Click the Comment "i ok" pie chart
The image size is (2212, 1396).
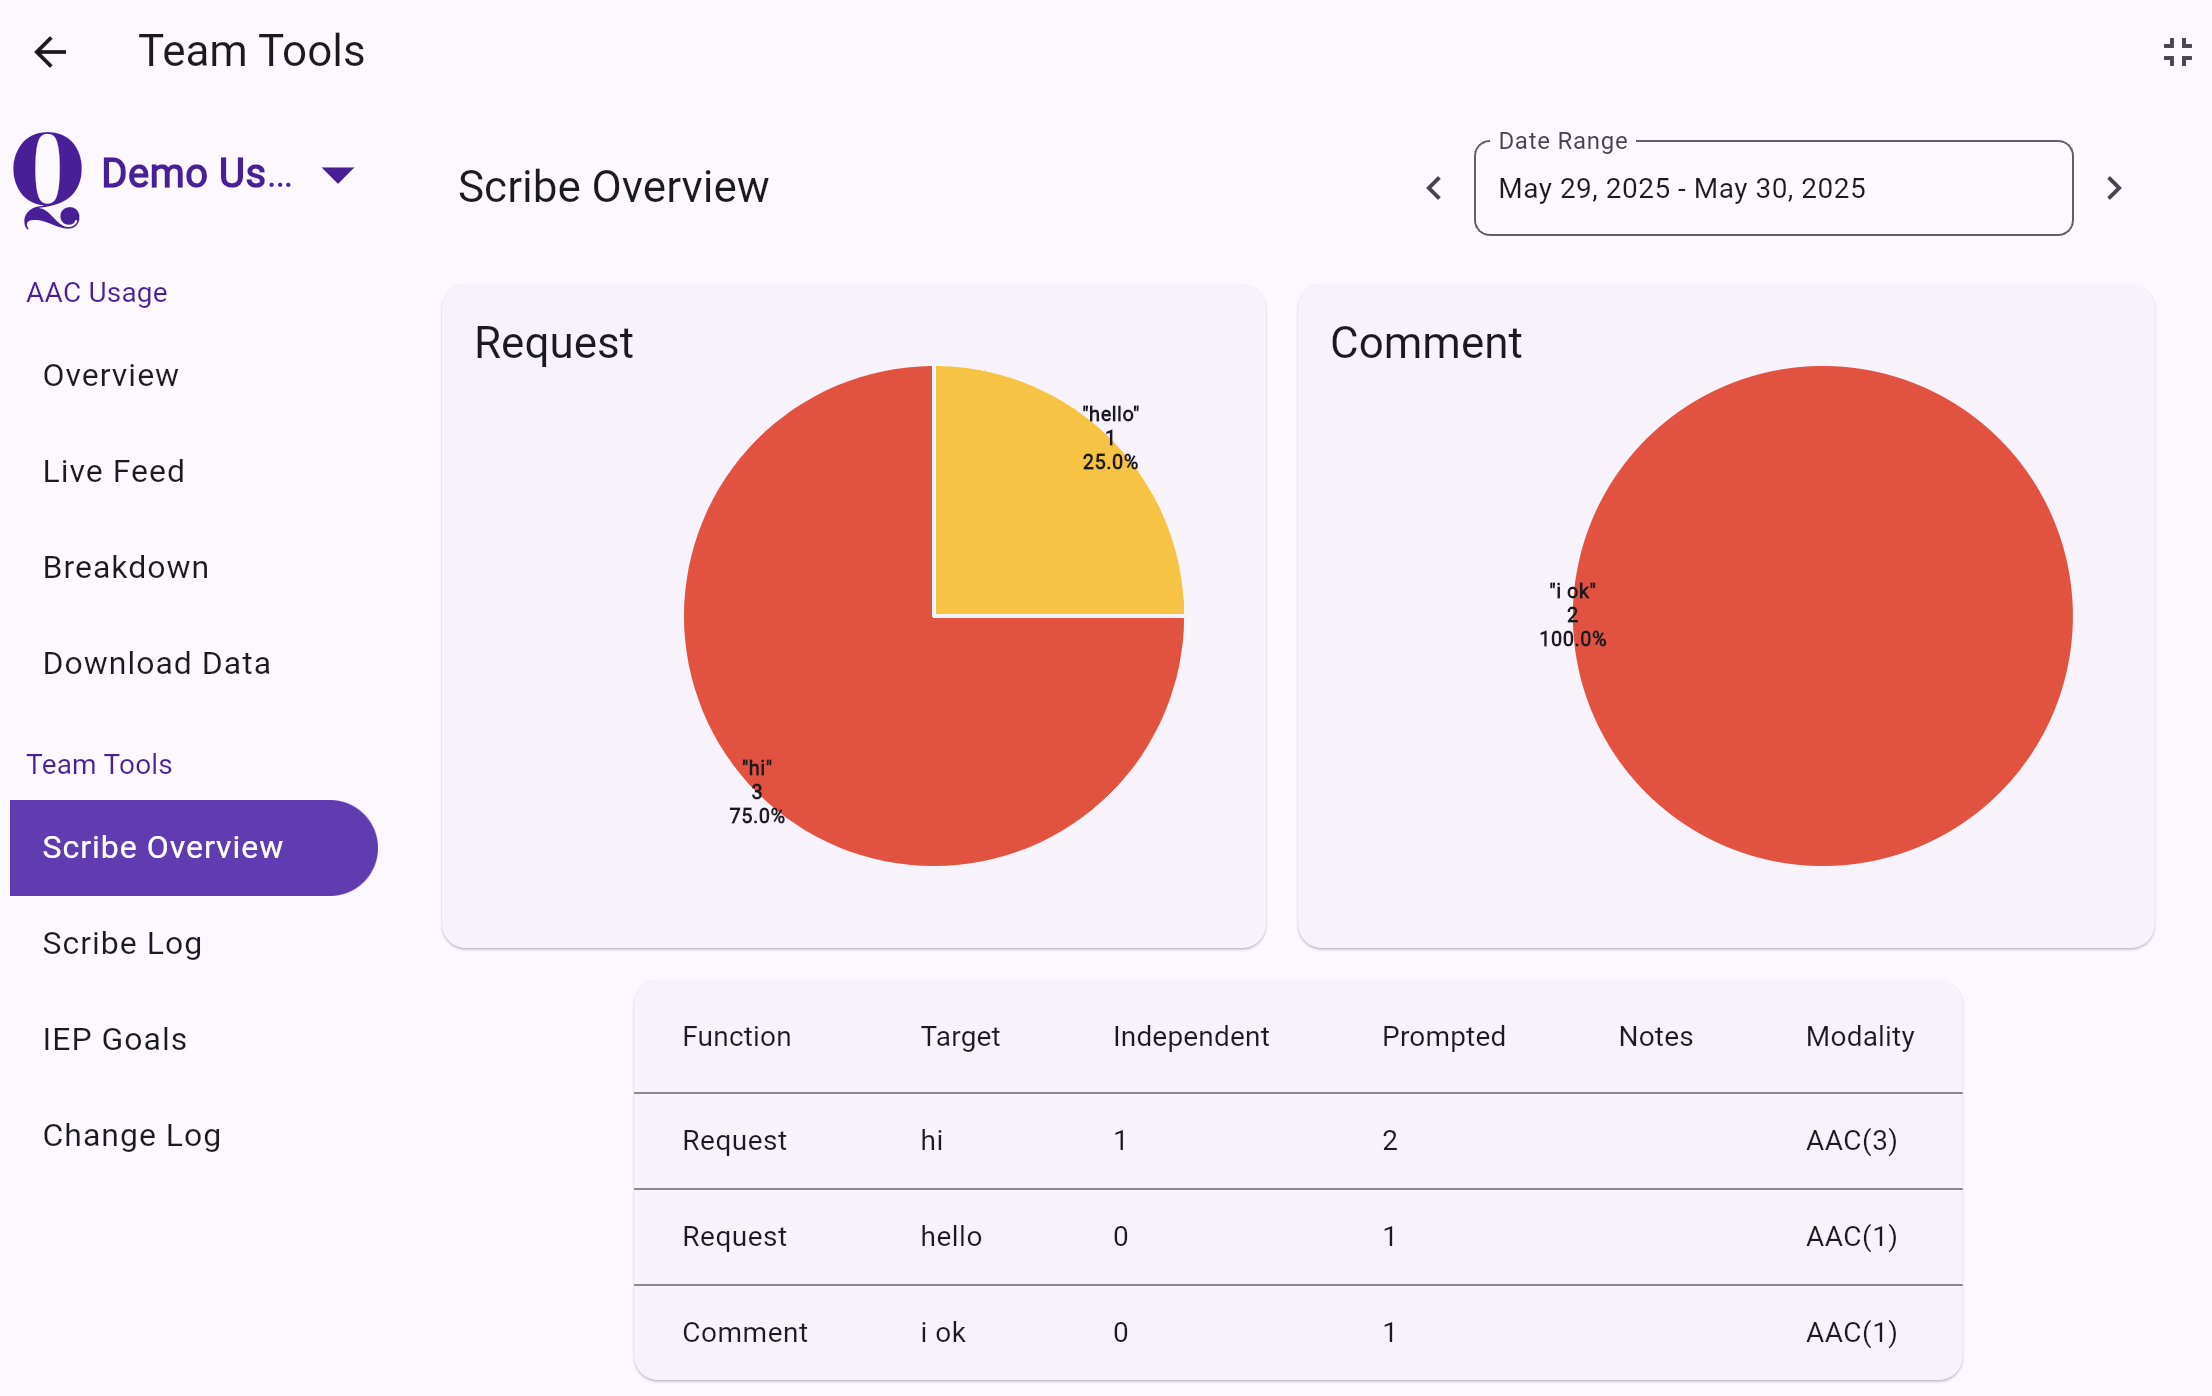1822,616
